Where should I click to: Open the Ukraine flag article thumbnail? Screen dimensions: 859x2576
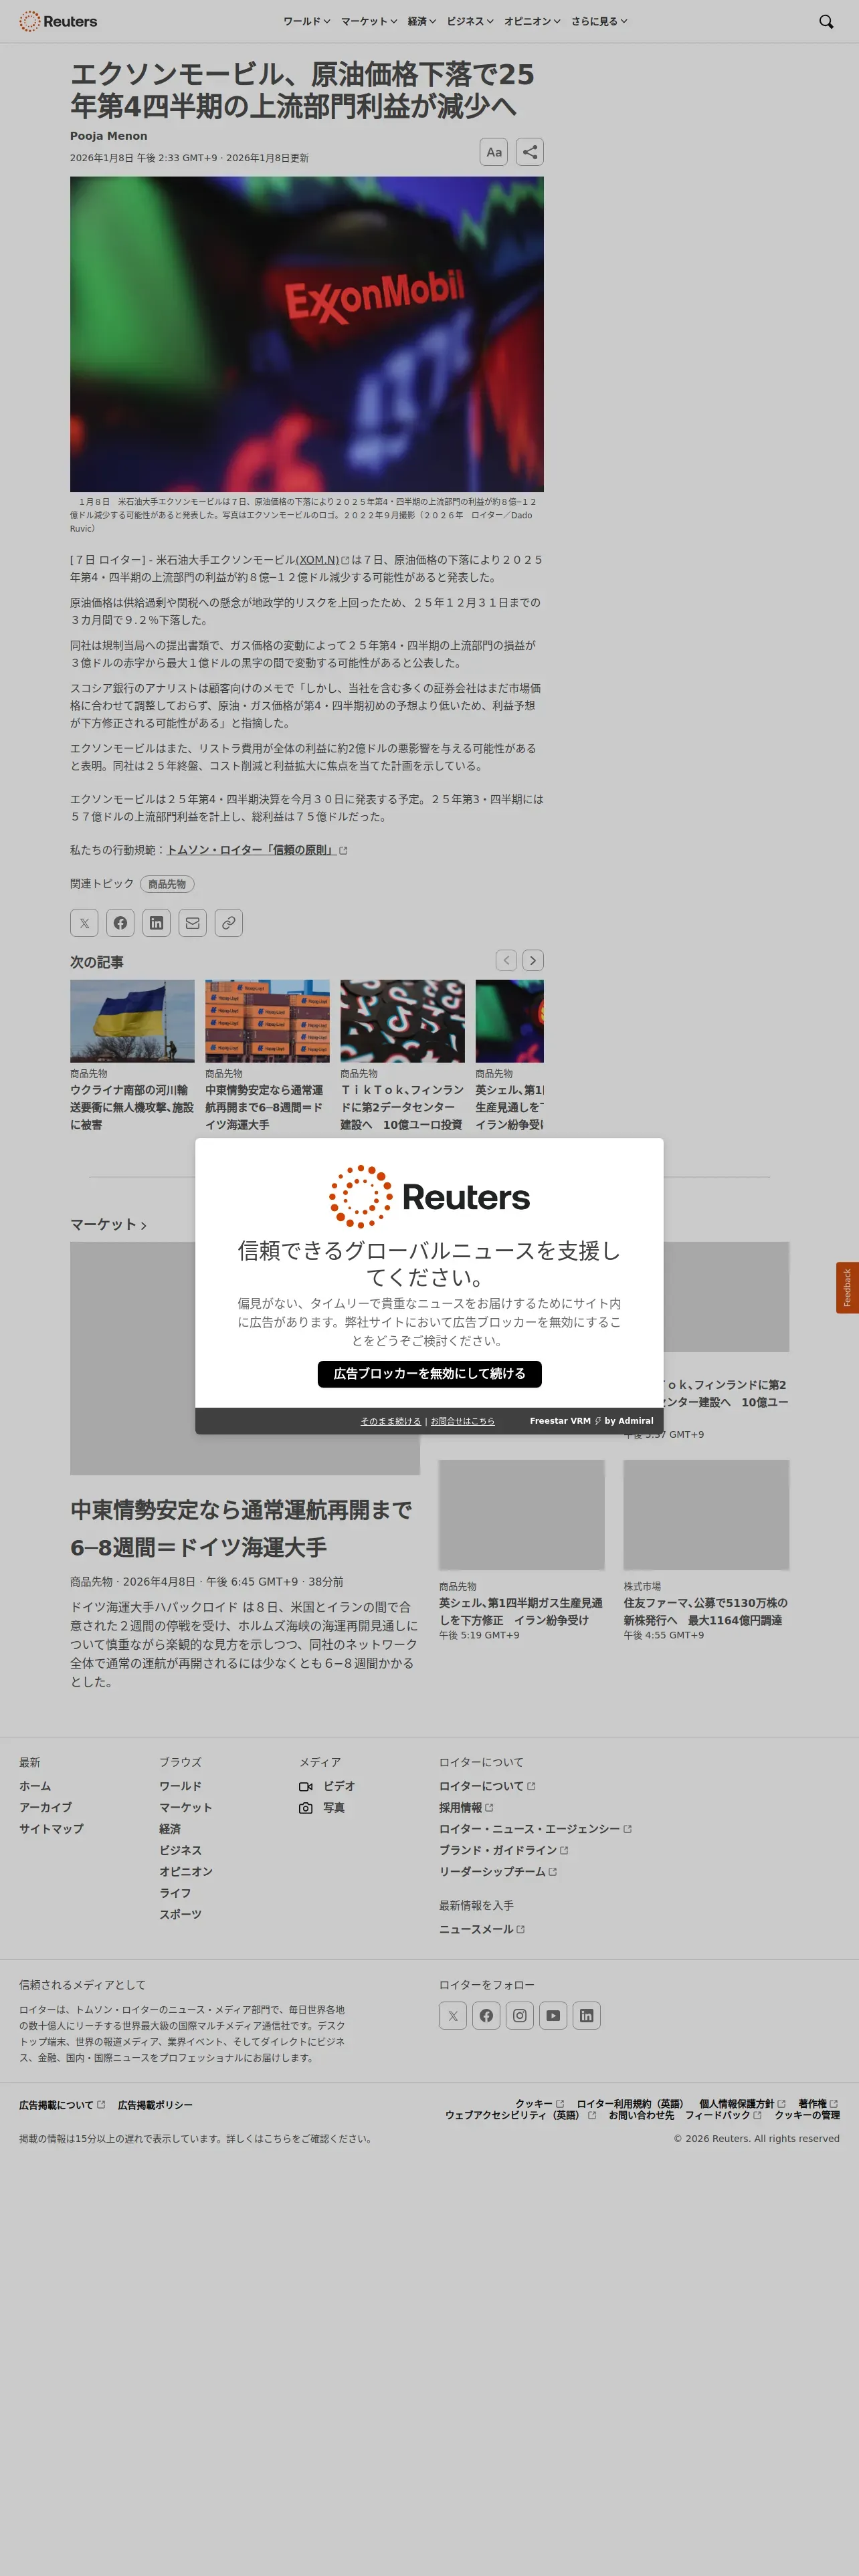[x=132, y=1021]
